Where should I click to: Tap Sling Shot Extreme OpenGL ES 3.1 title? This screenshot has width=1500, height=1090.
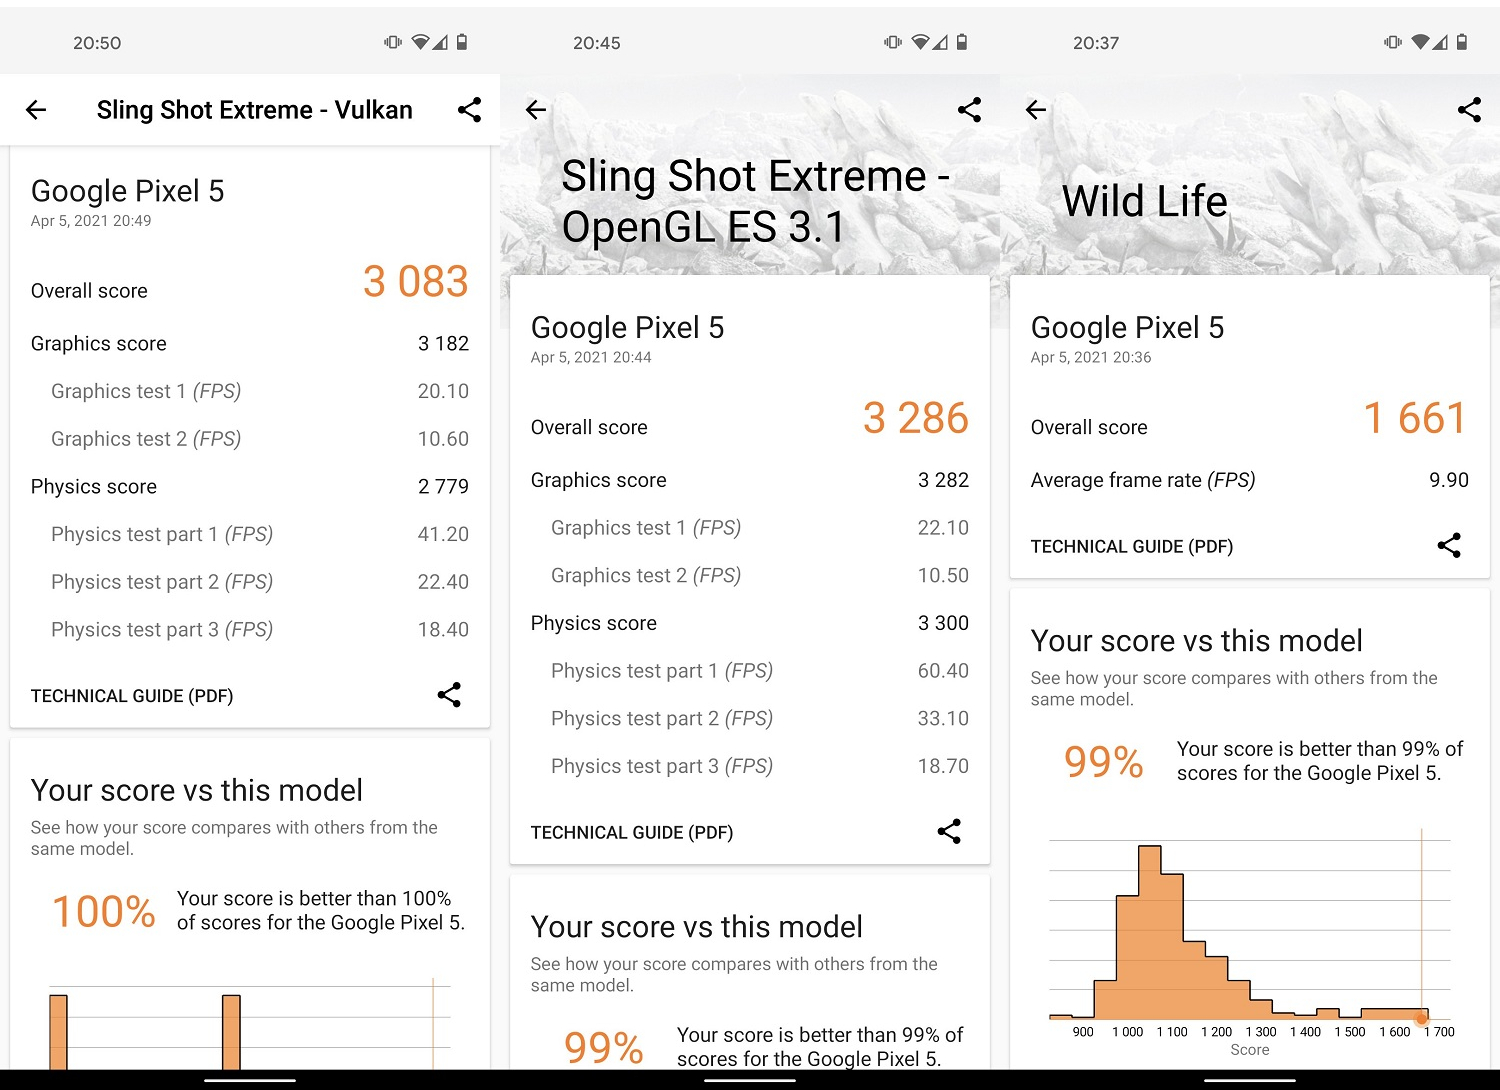coord(756,201)
